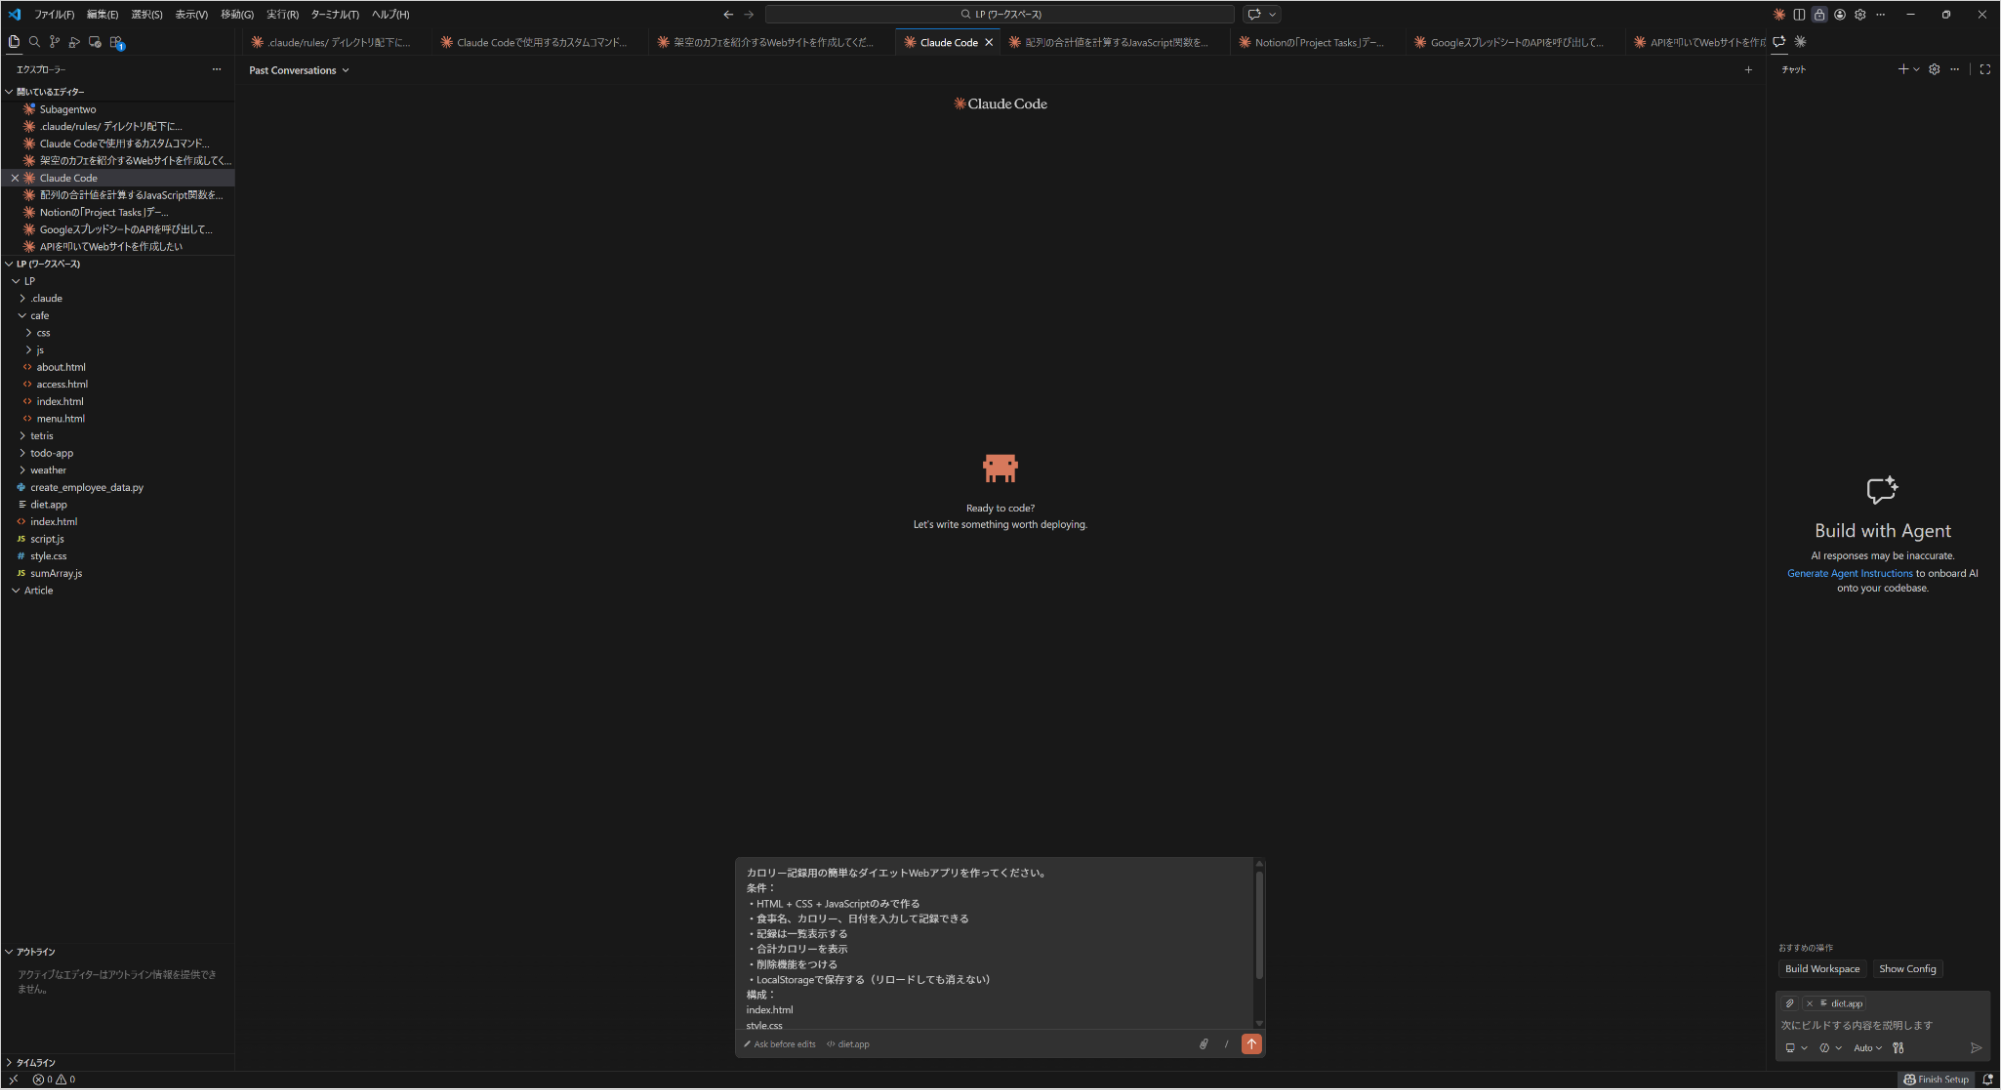Click the notifications bell in the status bar
Image resolution: width=2001 pixels, height=1090 pixels.
1990,1080
